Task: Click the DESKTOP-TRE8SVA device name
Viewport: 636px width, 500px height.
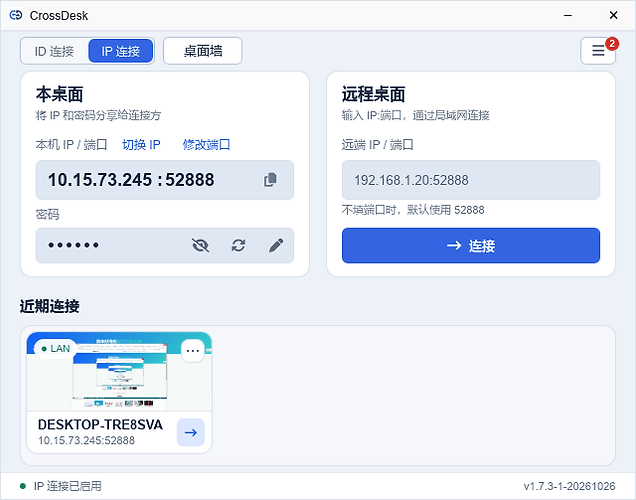Action: click(x=100, y=425)
